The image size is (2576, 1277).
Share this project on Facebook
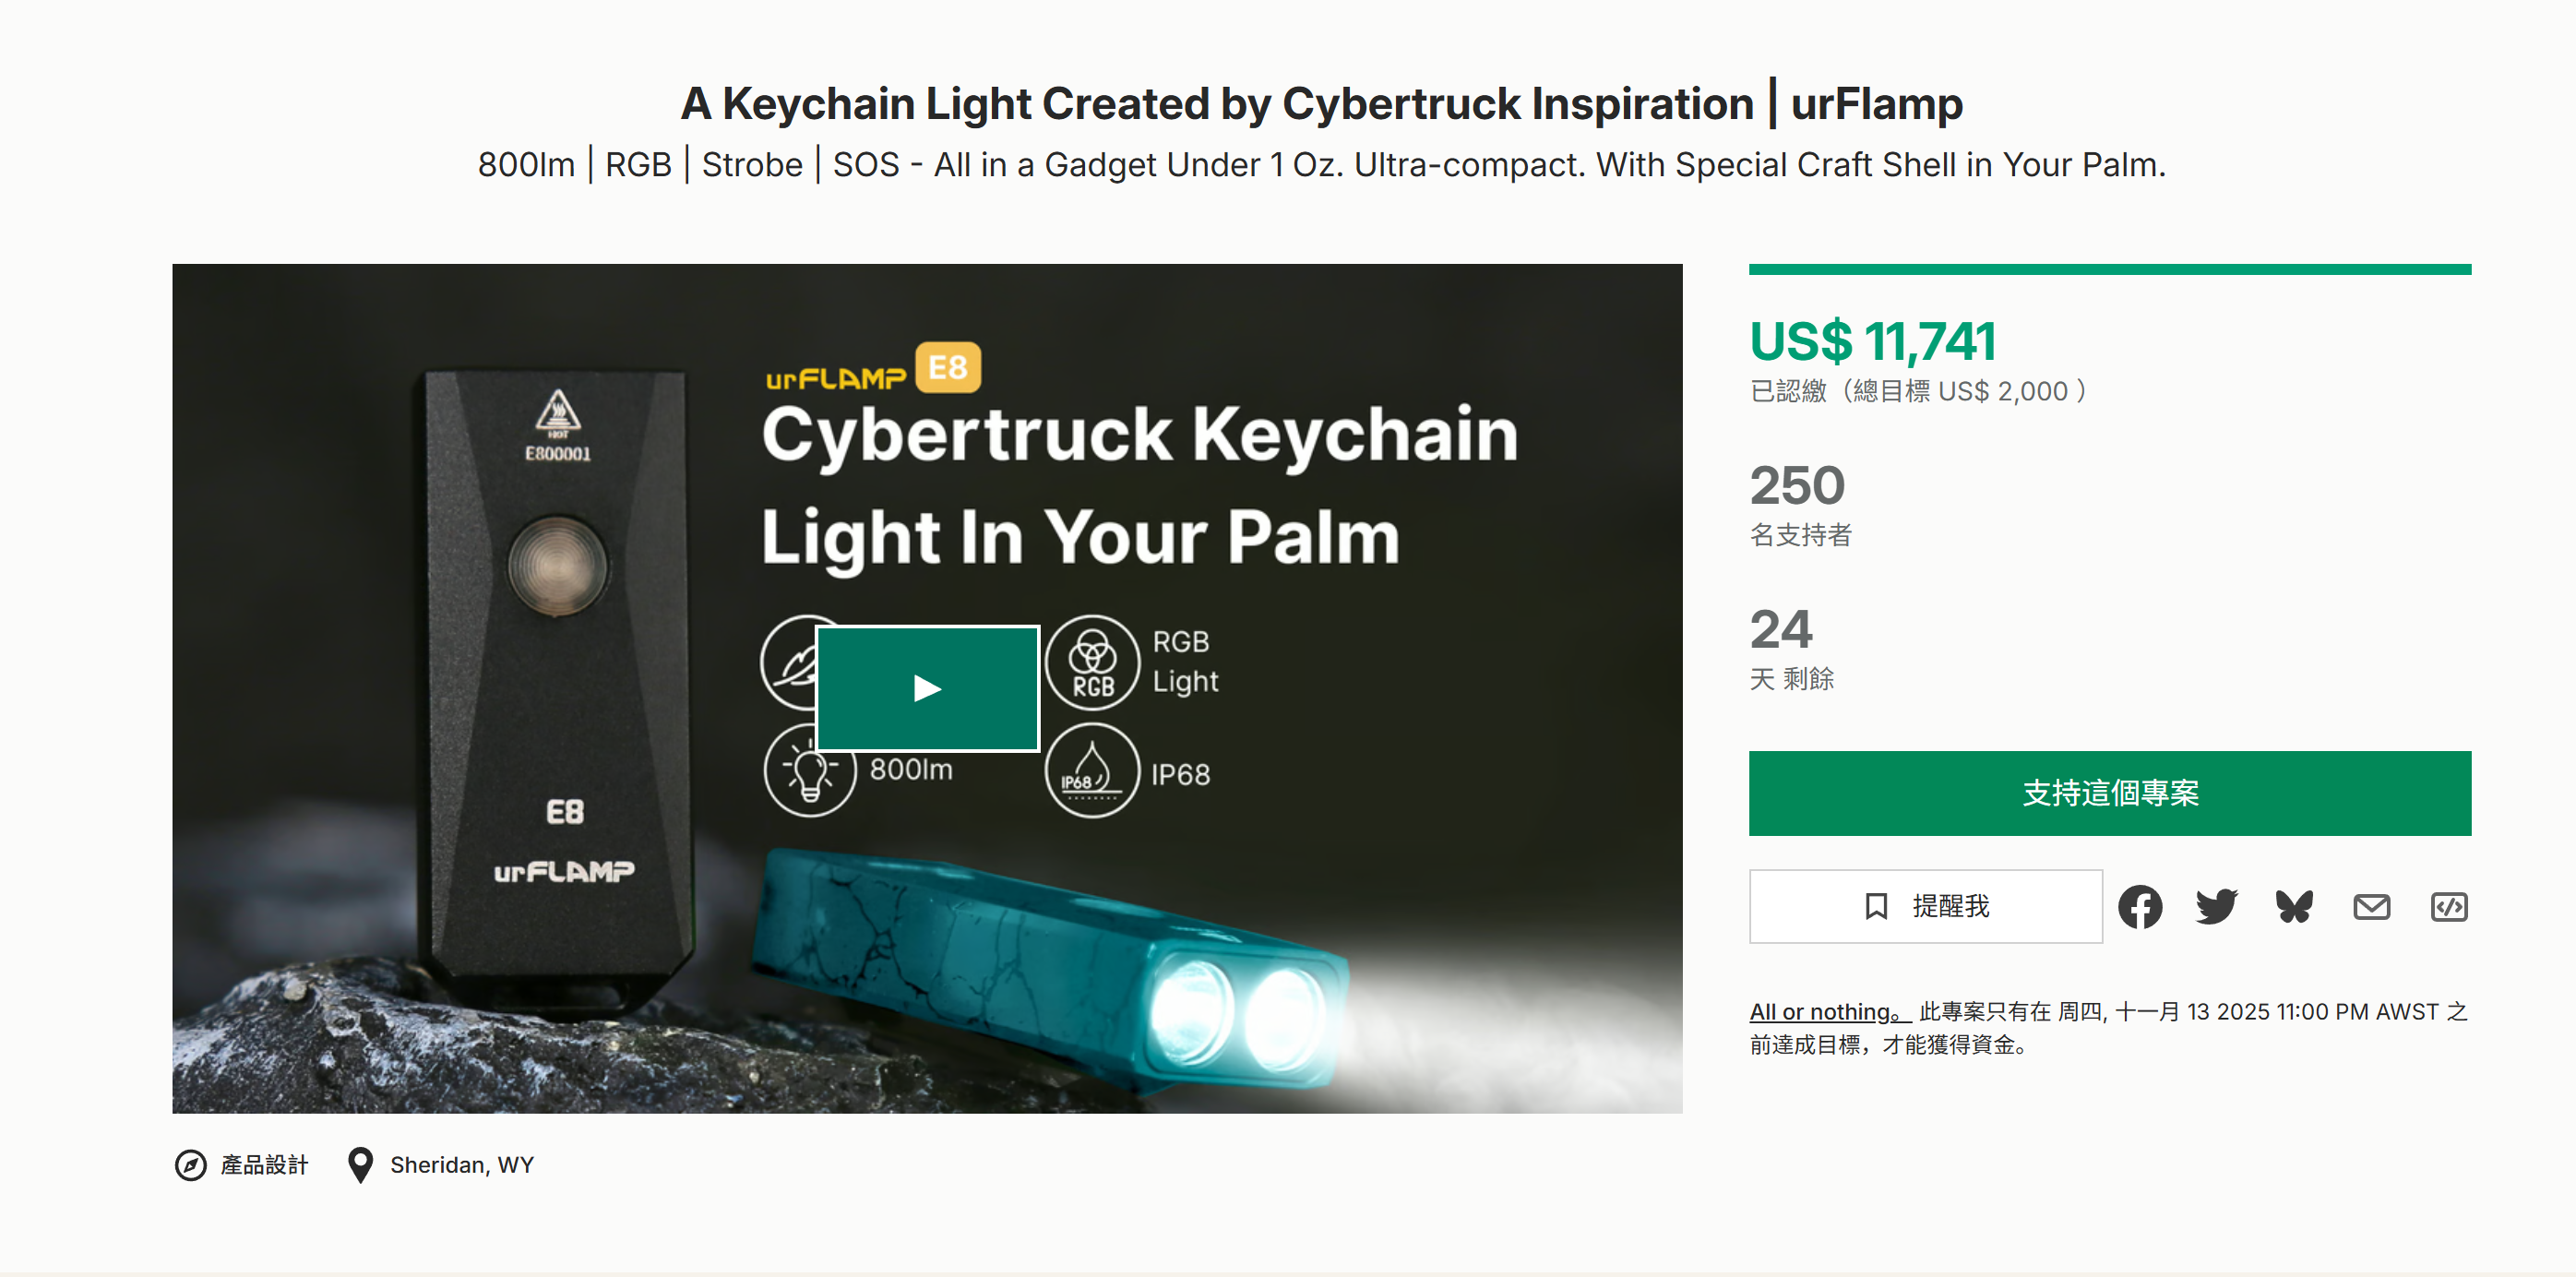(x=2139, y=907)
